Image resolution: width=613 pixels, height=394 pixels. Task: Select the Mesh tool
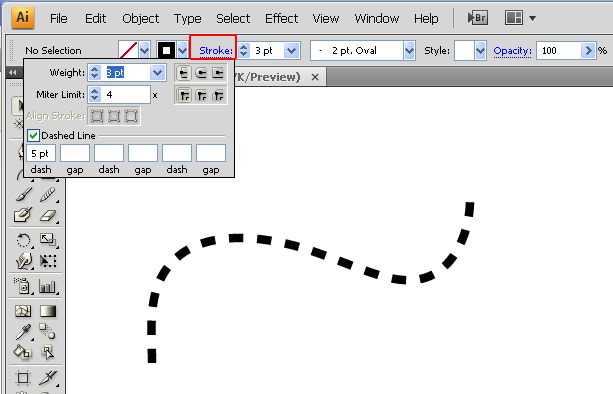[23, 311]
